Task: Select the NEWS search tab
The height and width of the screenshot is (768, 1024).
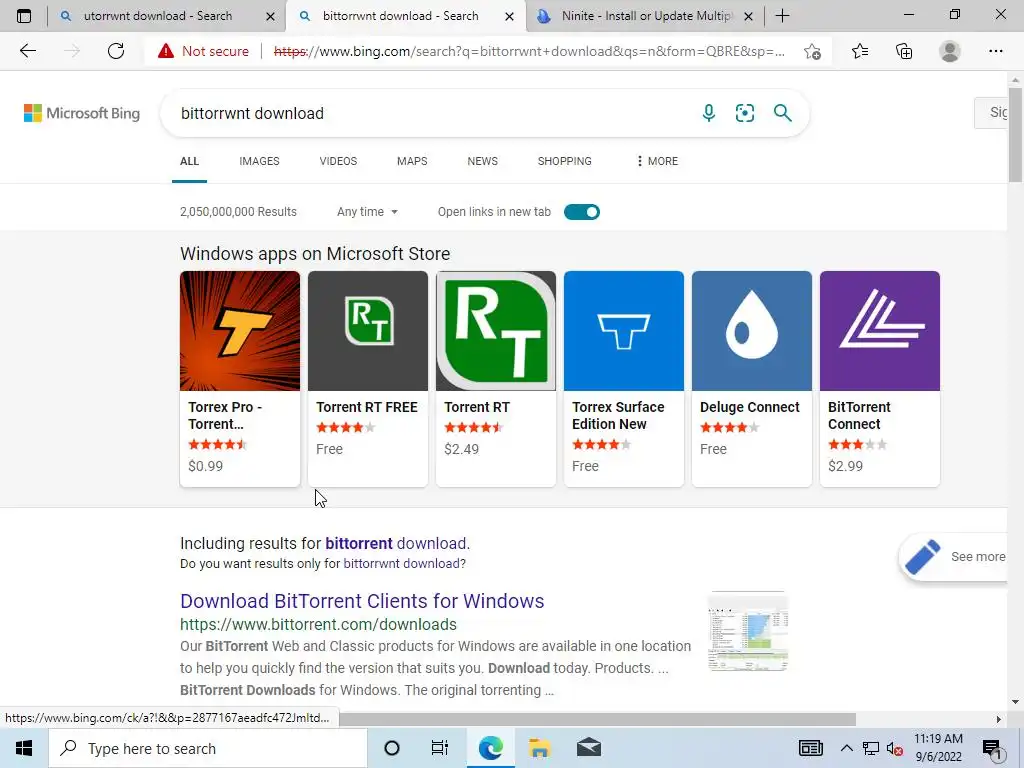Action: pos(483,161)
